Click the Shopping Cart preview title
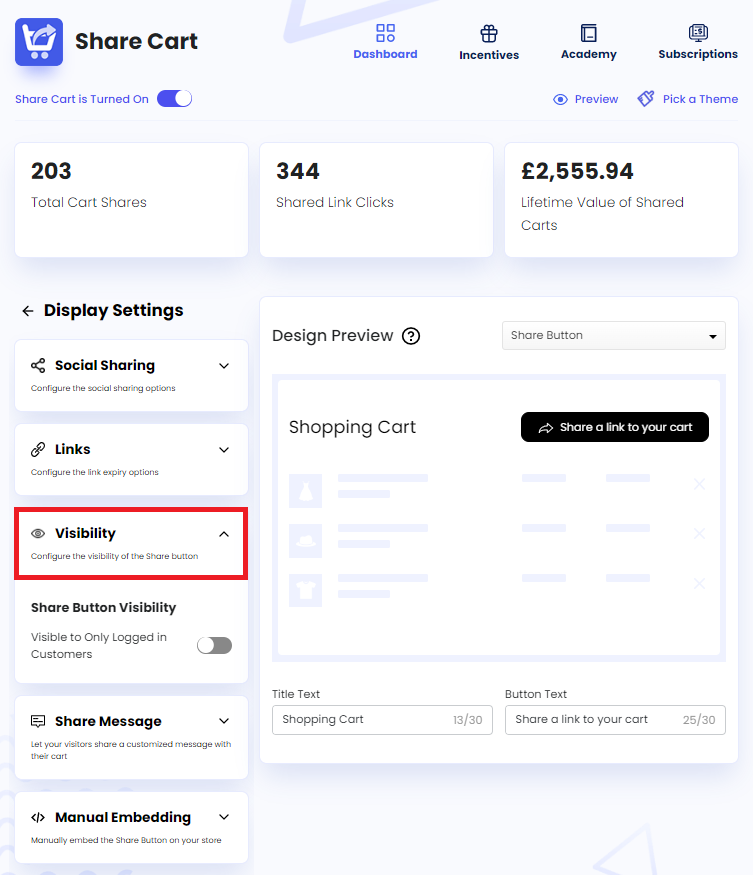 pyautogui.click(x=352, y=427)
